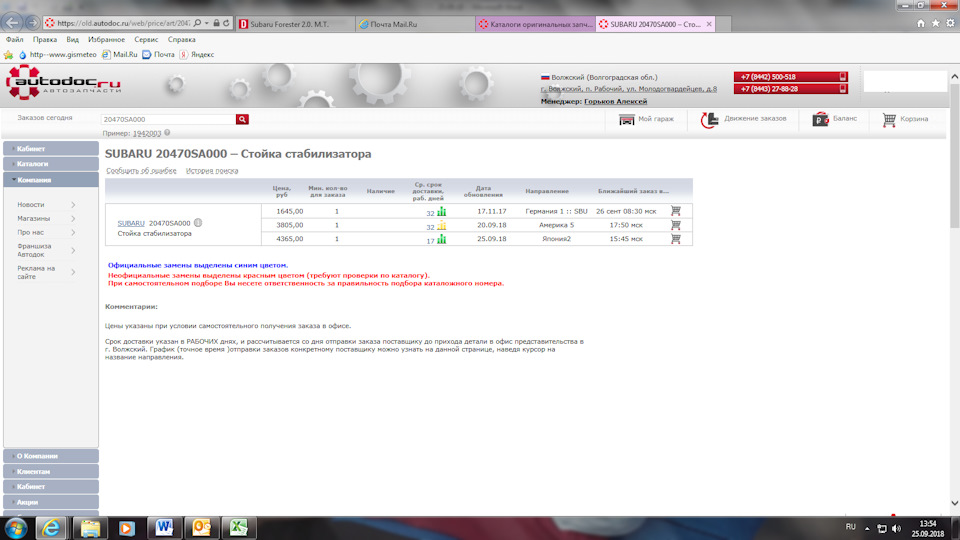The height and width of the screenshot is (540, 960).
Task: Click manager Горьков Алексей link
Action: 615,102
